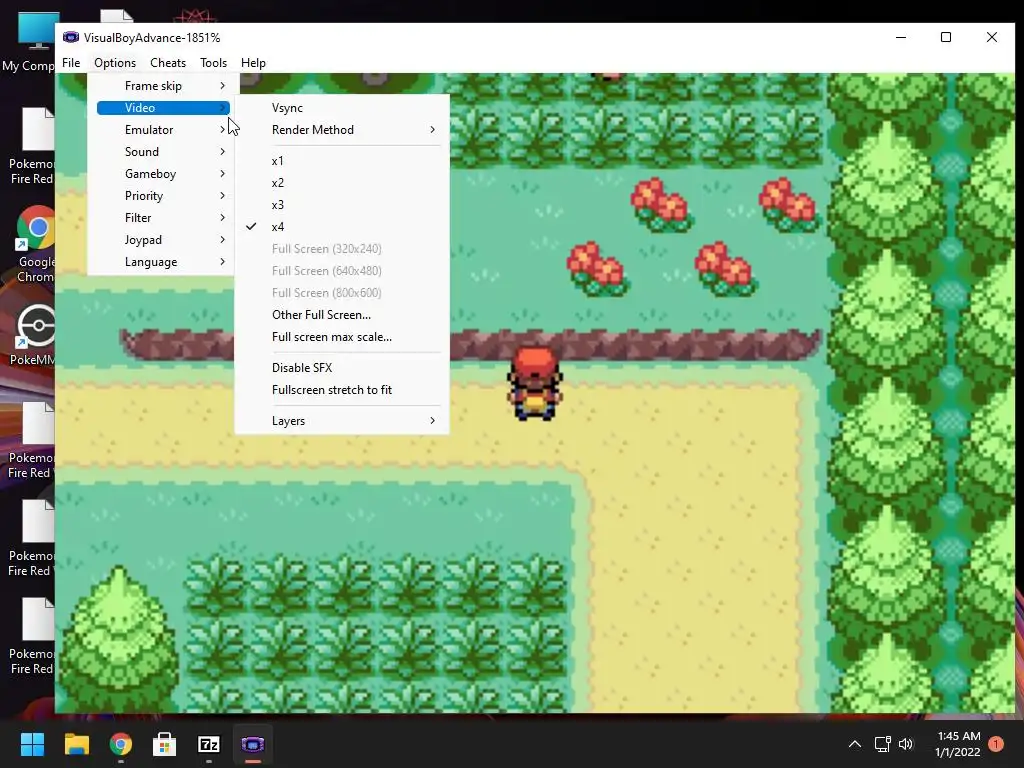Image resolution: width=1024 pixels, height=768 pixels.
Task: Open the File menu
Action: click(x=71, y=63)
